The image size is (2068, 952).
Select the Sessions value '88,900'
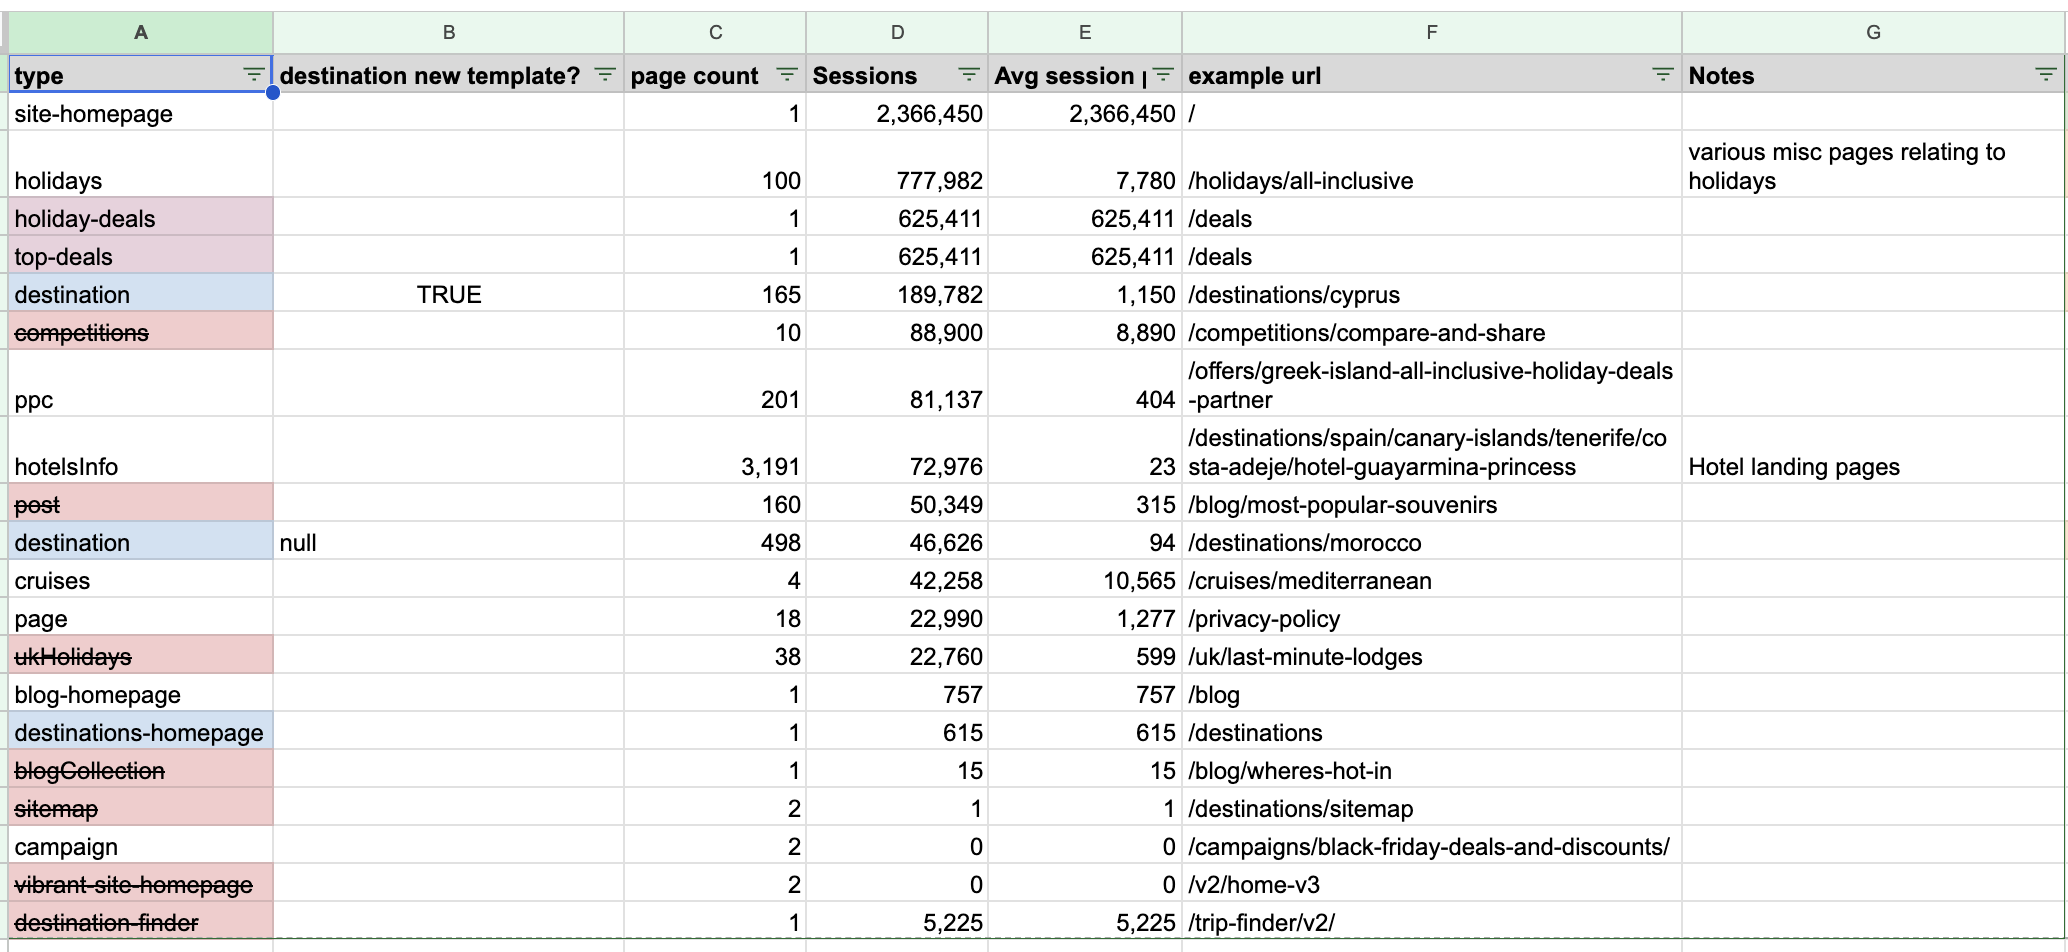[x=897, y=332]
